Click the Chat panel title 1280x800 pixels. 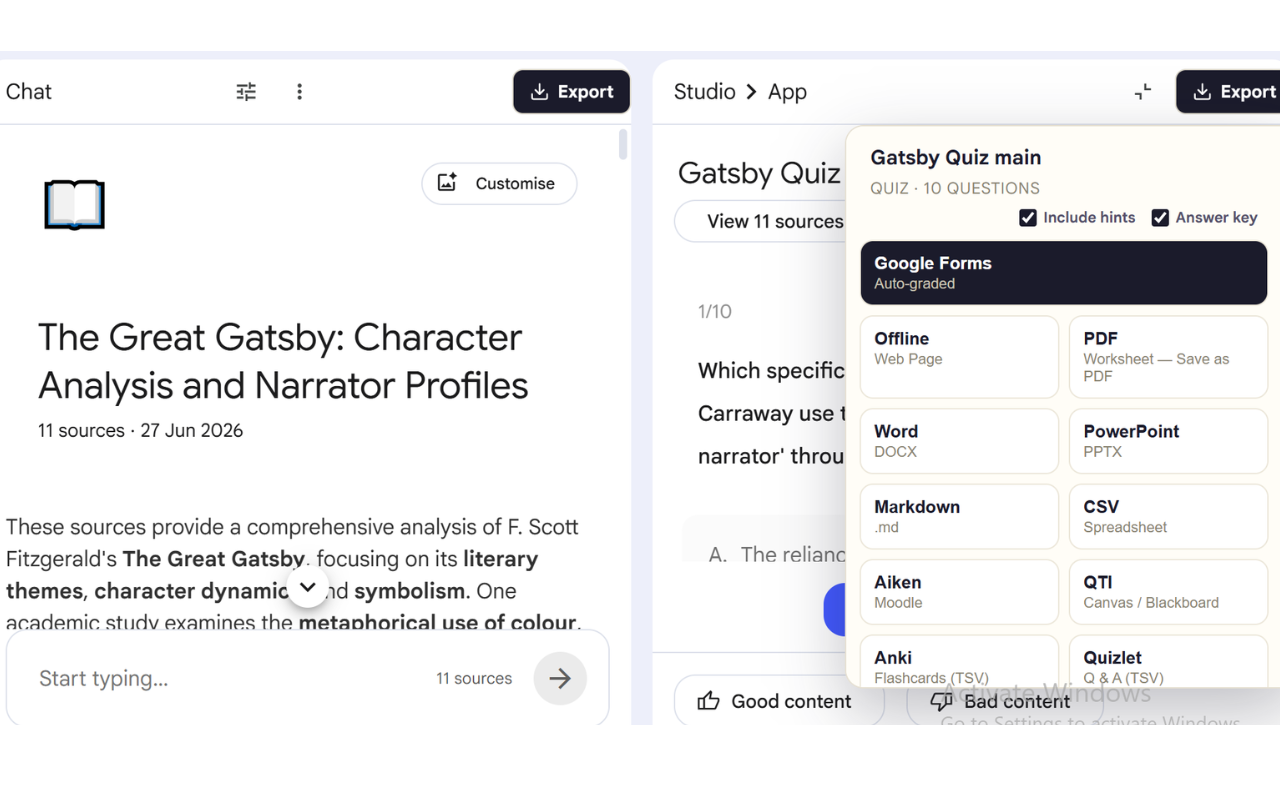coord(28,92)
